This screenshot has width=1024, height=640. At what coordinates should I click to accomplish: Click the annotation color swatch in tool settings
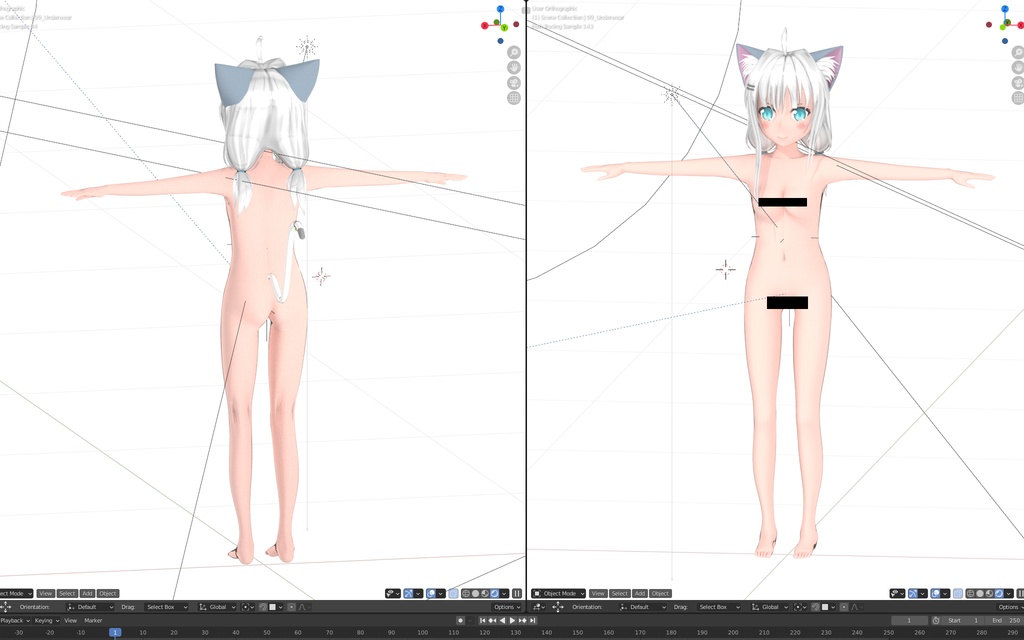pyautogui.click(x=272, y=607)
